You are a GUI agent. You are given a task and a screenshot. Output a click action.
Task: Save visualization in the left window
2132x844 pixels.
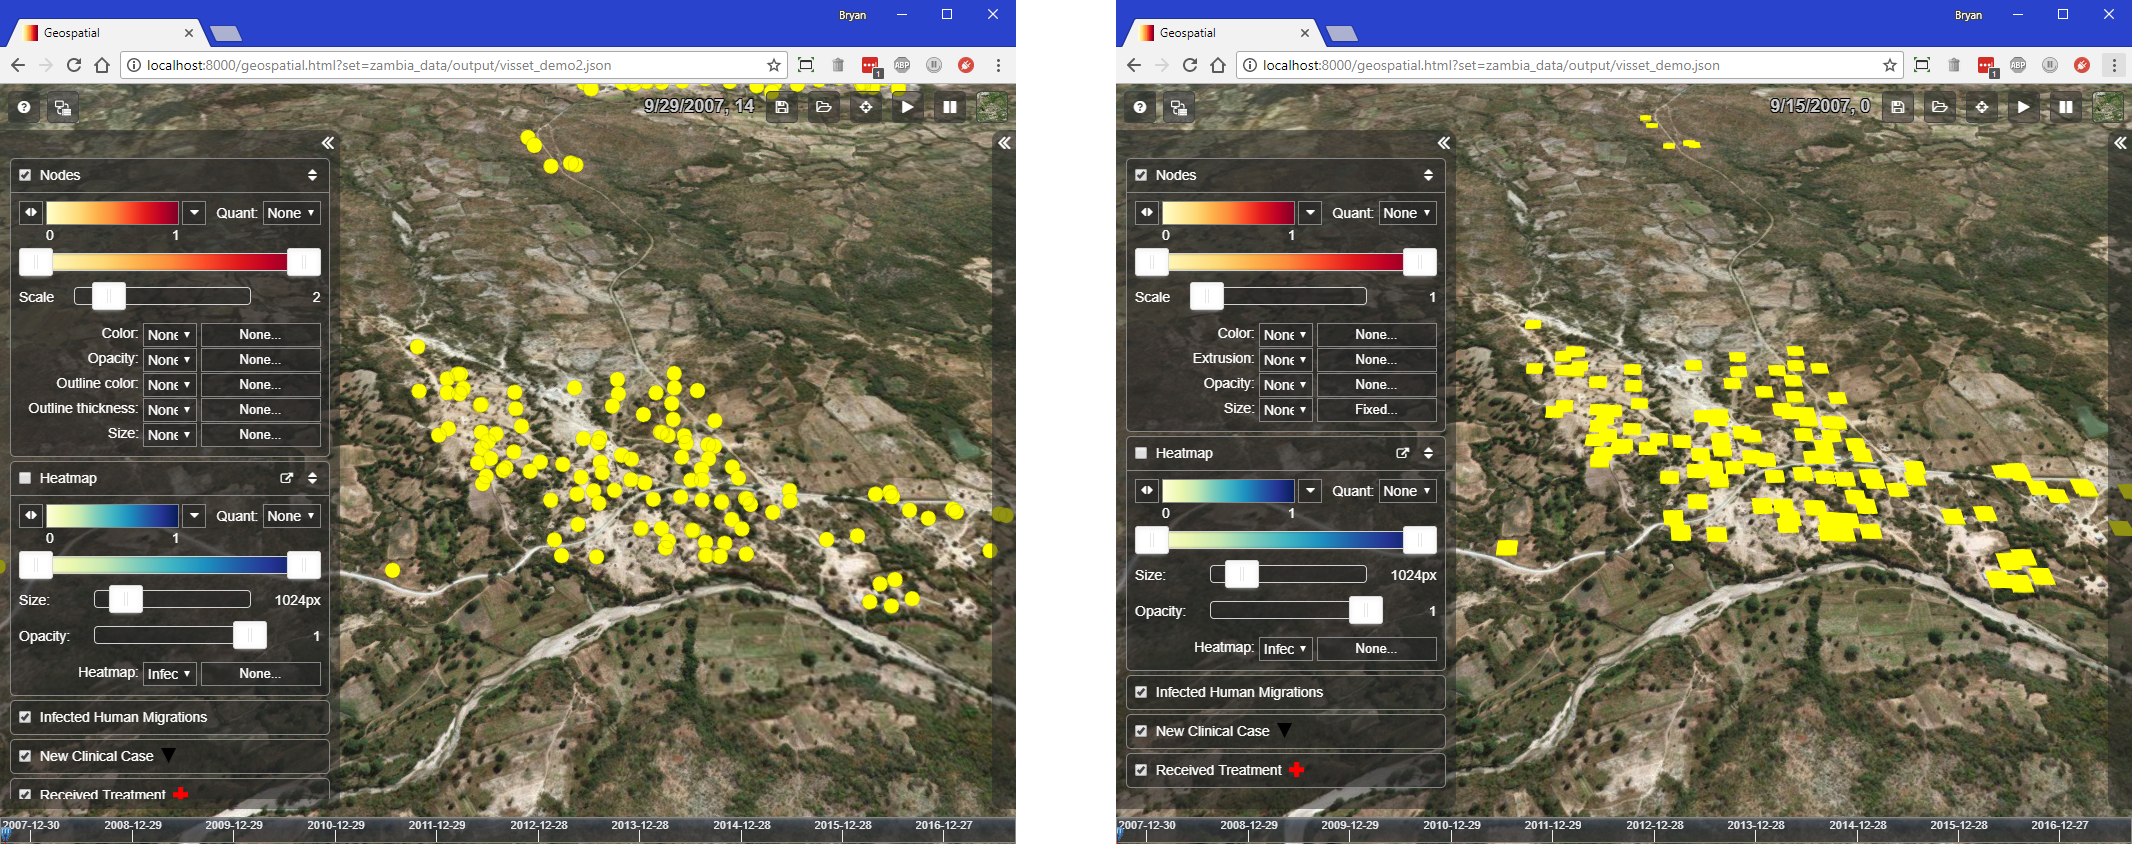coord(782,107)
